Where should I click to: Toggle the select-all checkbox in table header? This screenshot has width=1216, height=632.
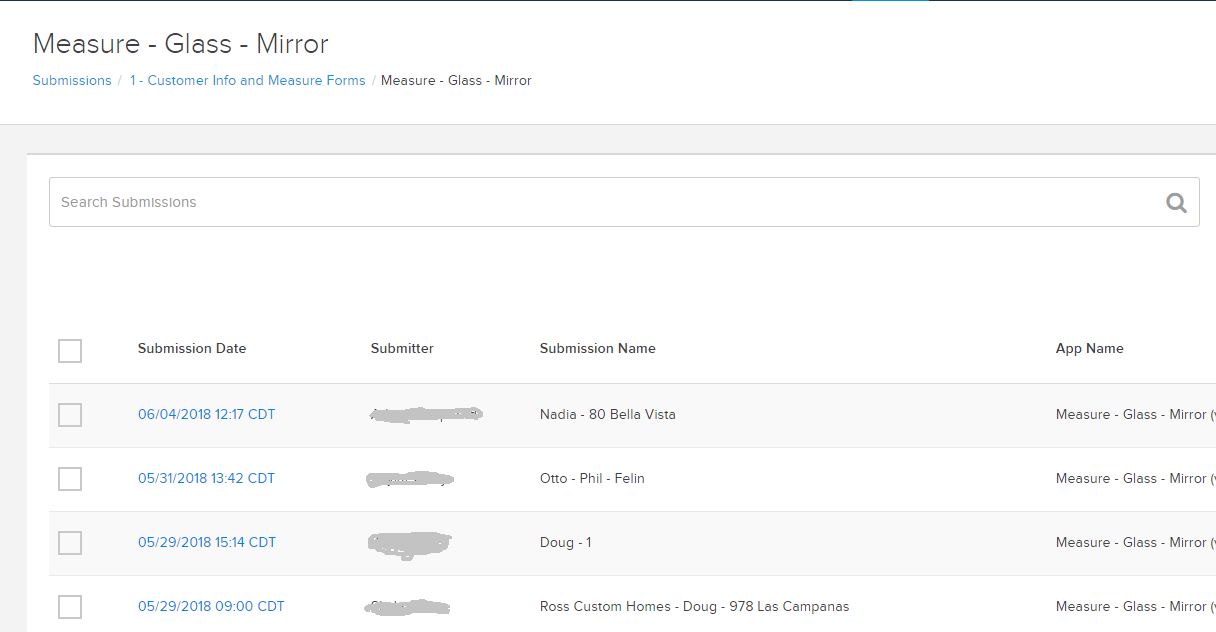click(70, 351)
